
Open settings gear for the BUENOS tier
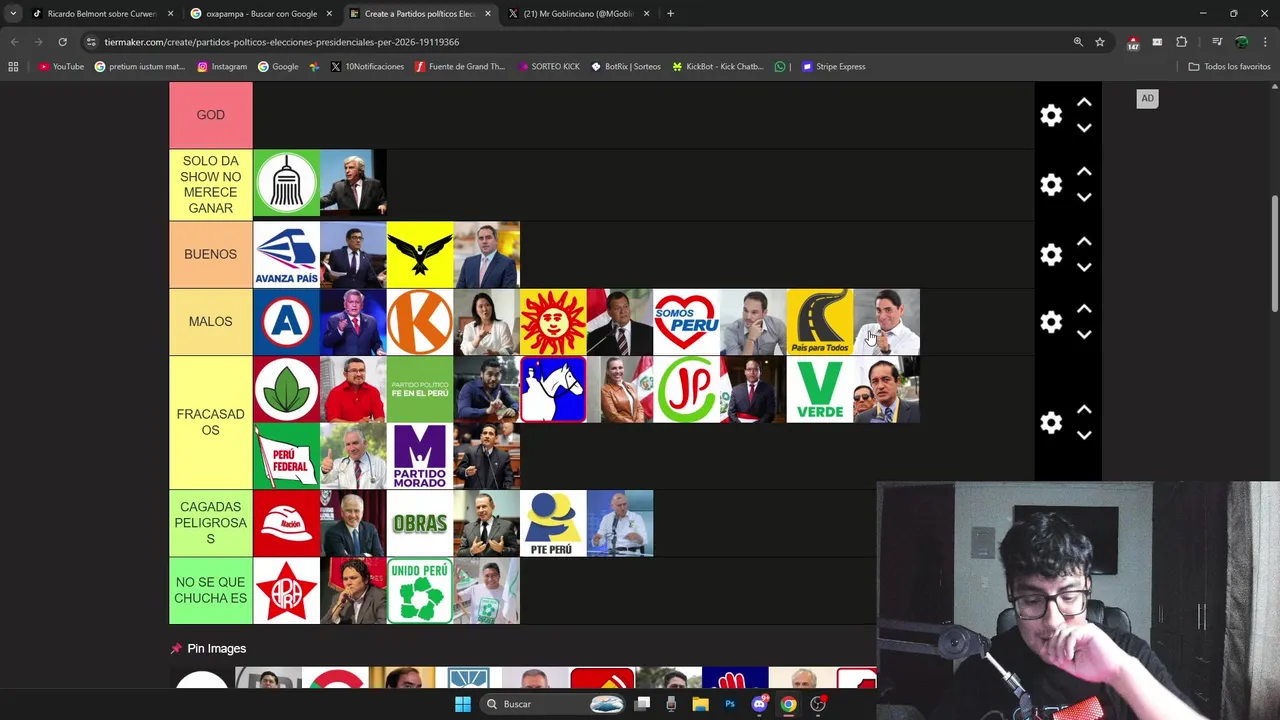1051,254
